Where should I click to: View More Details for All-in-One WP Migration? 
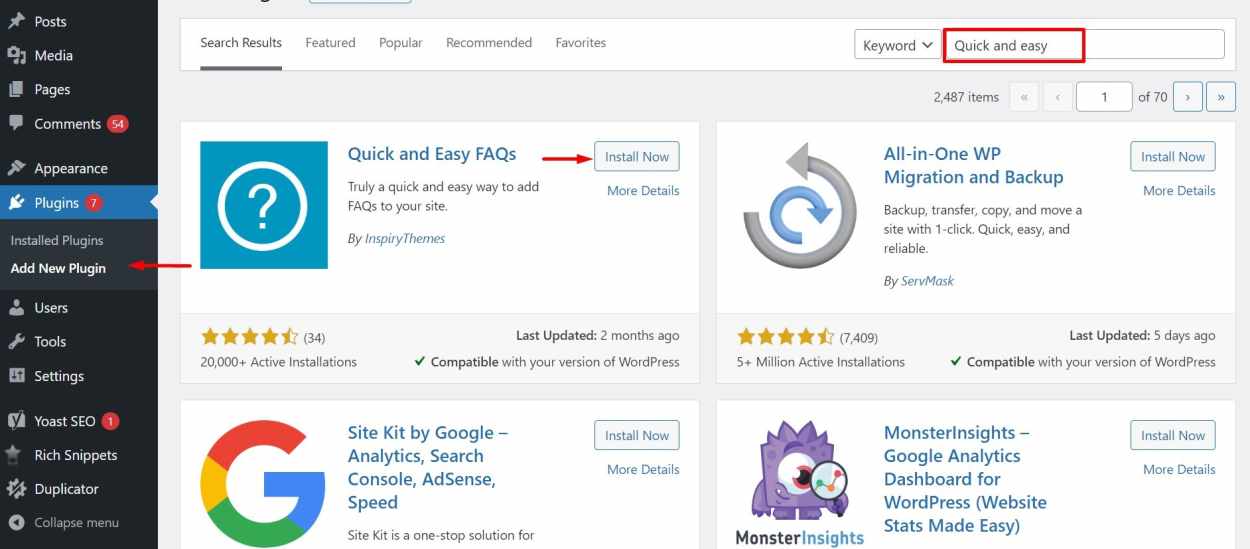click(1179, 190)
